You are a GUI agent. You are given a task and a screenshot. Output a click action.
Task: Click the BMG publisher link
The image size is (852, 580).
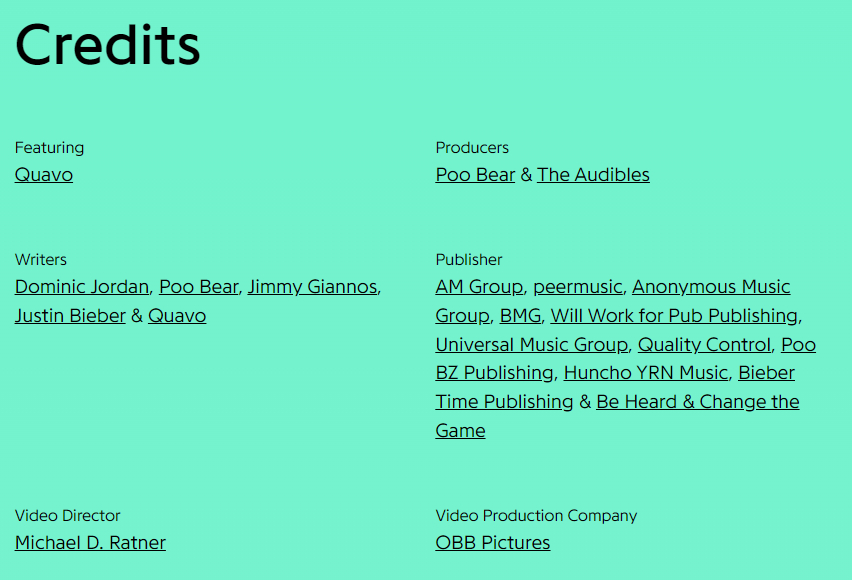pos(520,316)
